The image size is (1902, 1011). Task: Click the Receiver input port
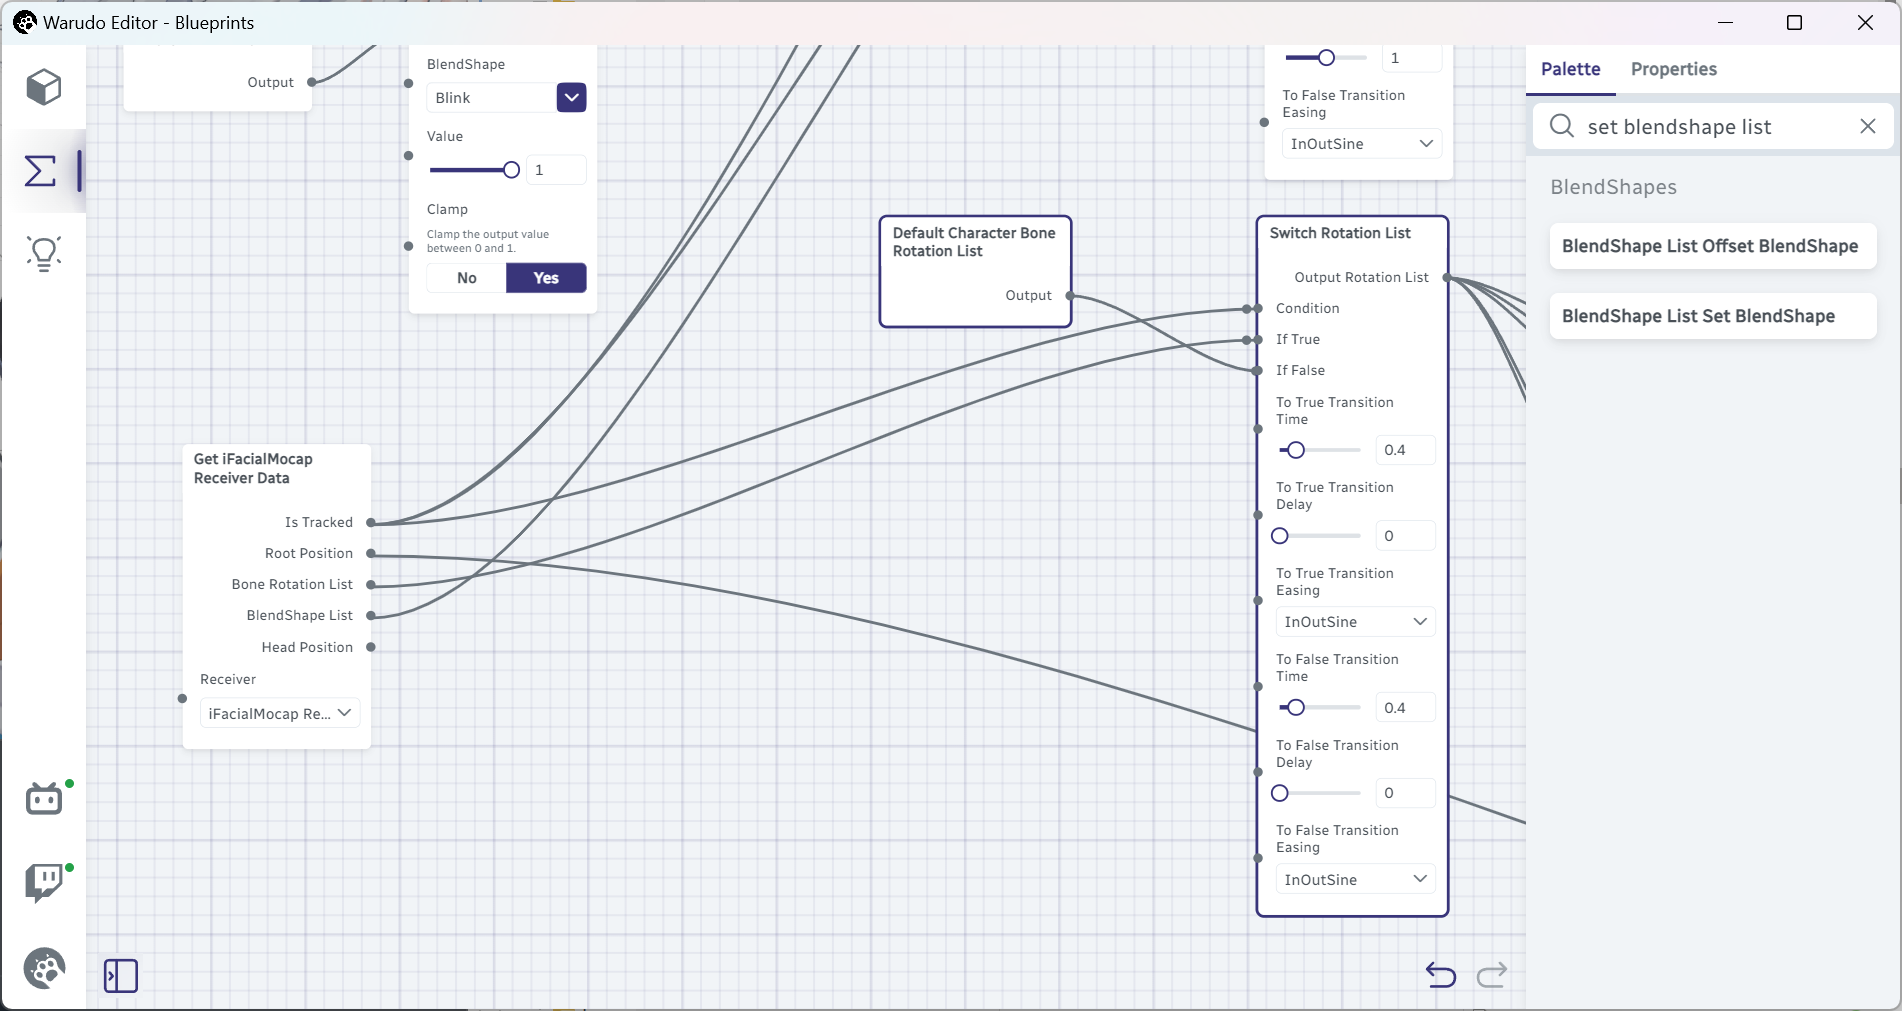(182, 698)
